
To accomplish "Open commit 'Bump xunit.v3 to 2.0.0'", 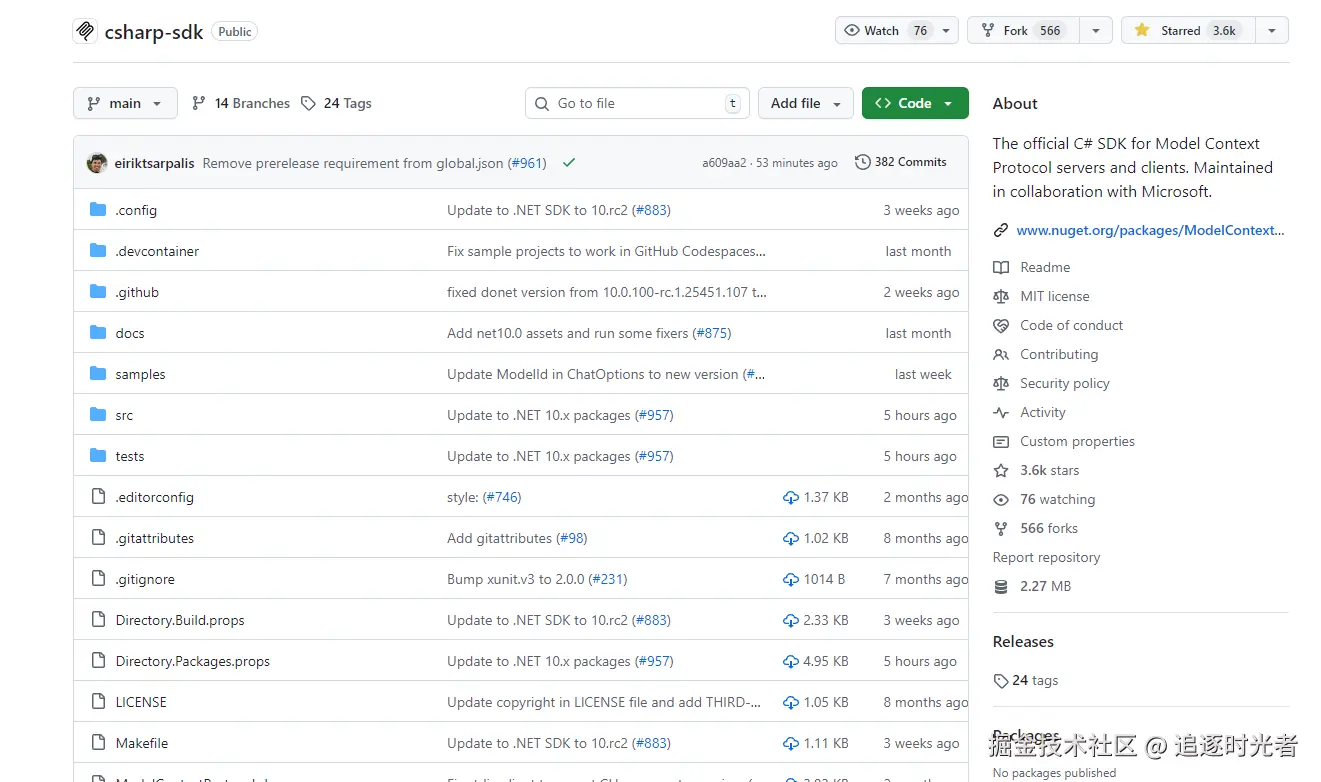I will (x=516, y=579).
